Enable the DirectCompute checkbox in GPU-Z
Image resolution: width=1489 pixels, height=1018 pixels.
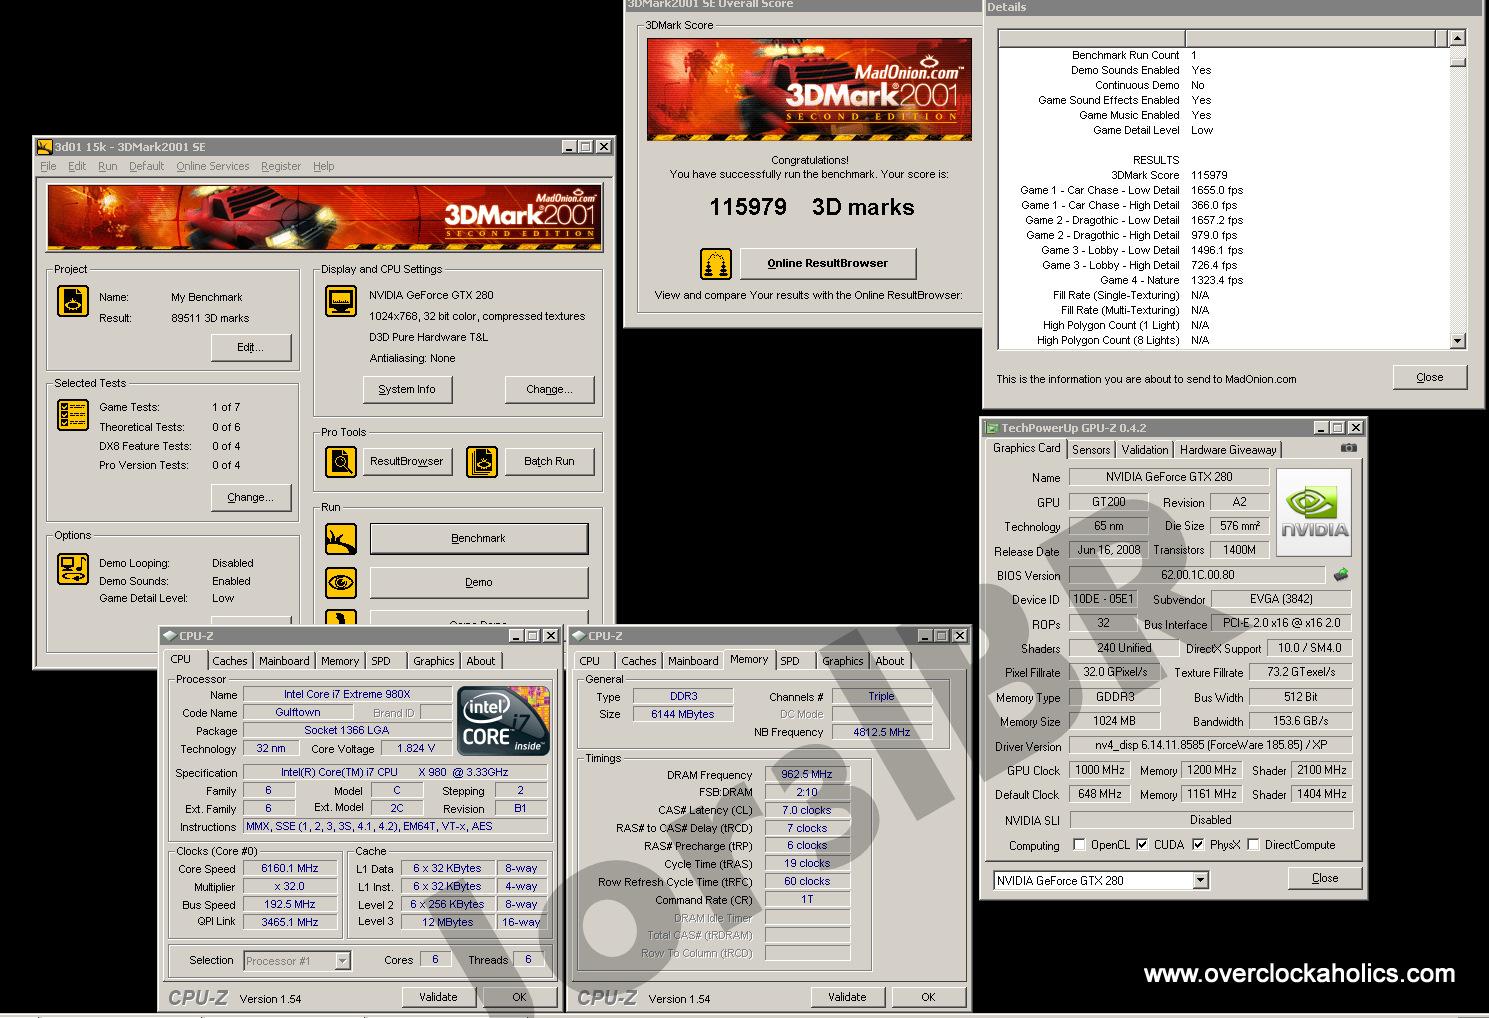(1253, 844)
